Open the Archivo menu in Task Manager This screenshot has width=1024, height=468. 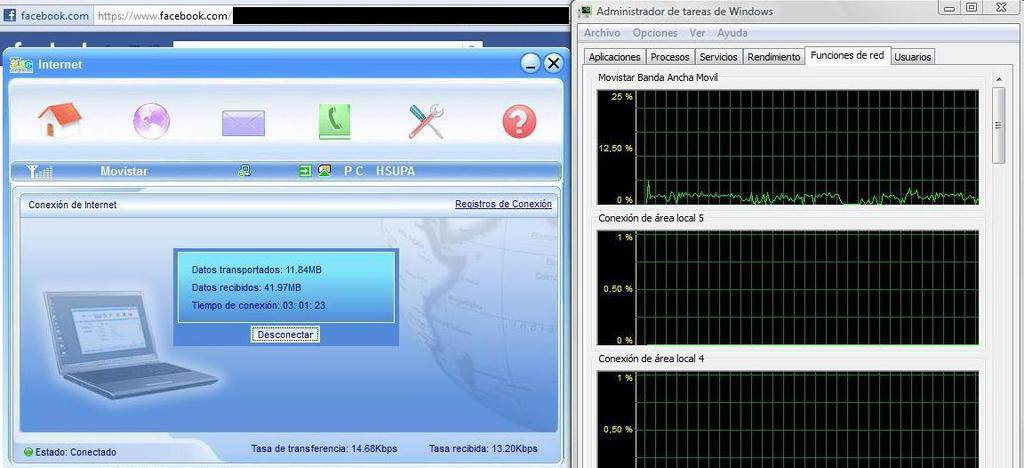[602, 33]
